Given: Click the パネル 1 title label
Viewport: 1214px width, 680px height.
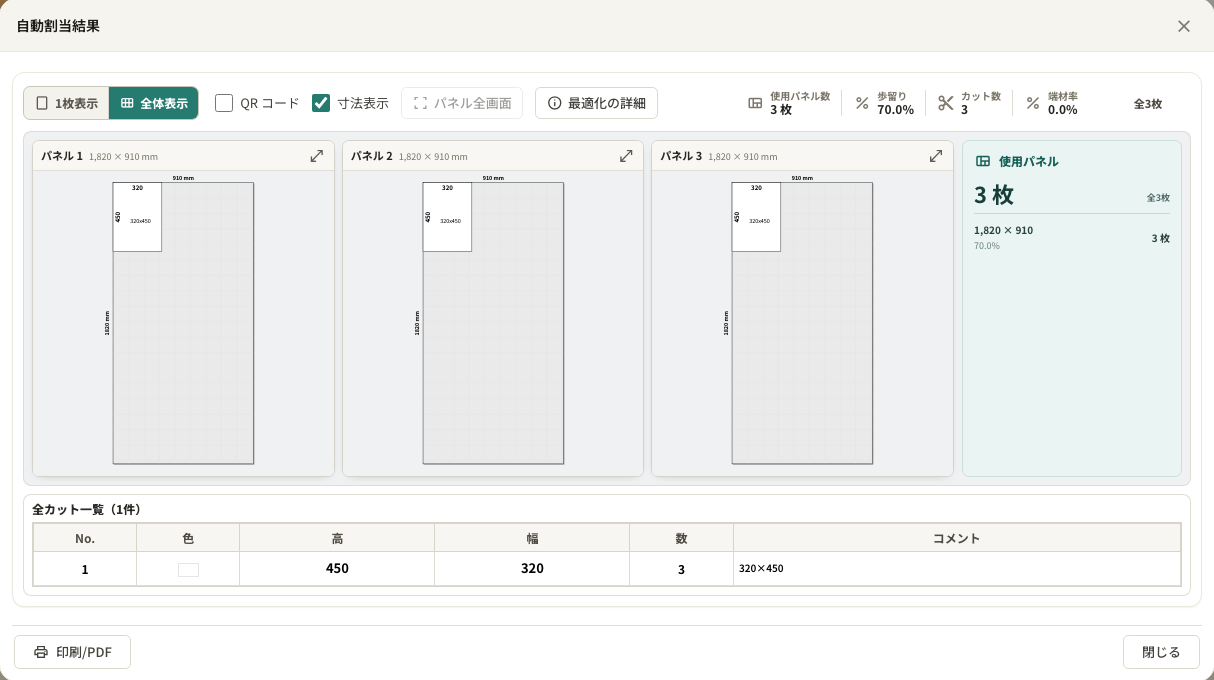Looking at the screenshot, I should pos(62,156).
